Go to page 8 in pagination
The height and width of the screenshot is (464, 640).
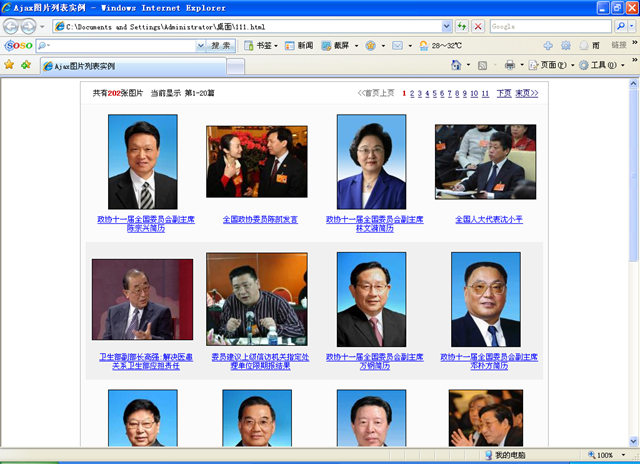coord(457,93)
